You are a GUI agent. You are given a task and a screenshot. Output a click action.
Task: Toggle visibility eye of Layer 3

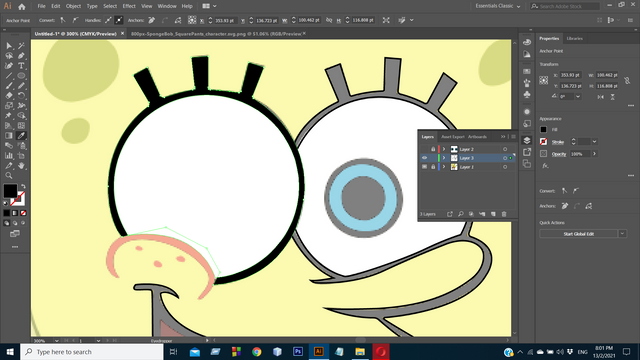point(424,158)
